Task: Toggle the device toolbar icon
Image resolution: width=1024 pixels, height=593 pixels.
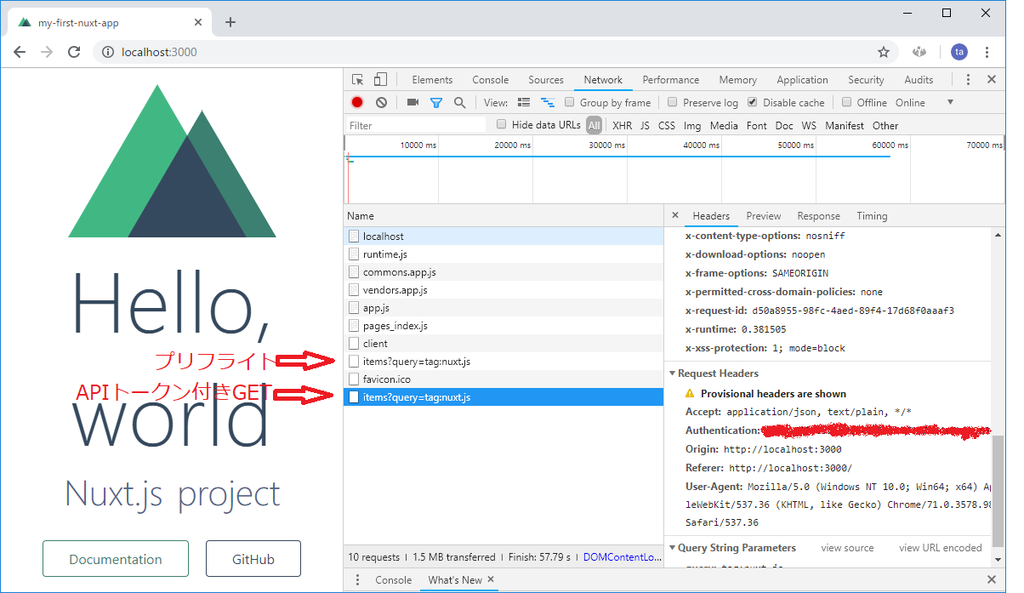Action: tap(380, 80)
